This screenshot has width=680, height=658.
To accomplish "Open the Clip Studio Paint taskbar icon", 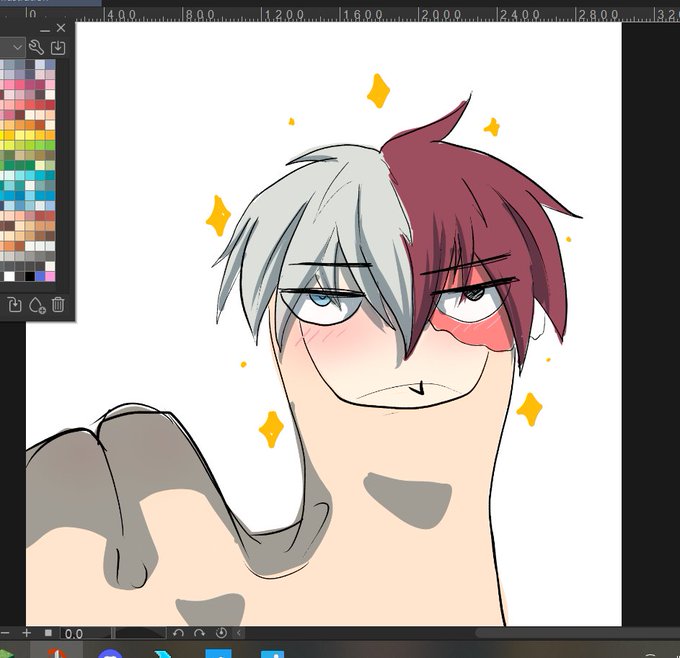I will click(57, 653).
